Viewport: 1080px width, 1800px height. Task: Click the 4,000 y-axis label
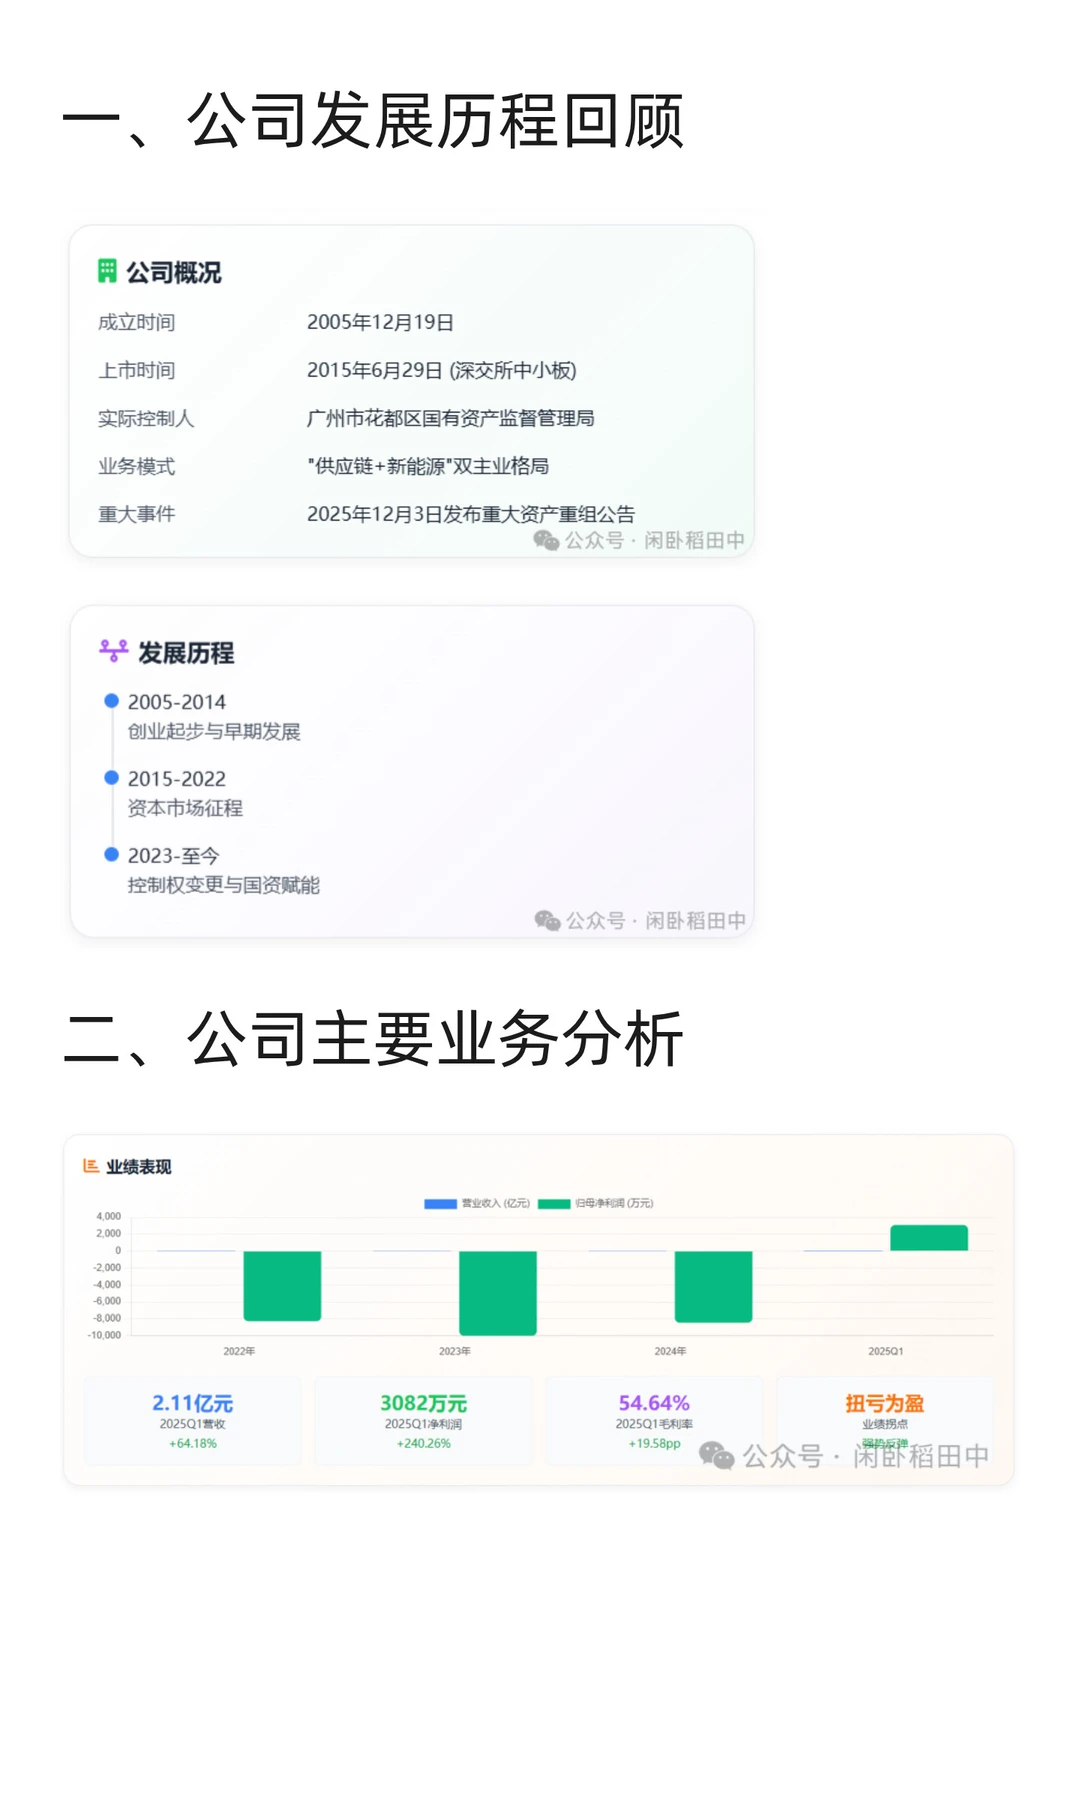109,1216
